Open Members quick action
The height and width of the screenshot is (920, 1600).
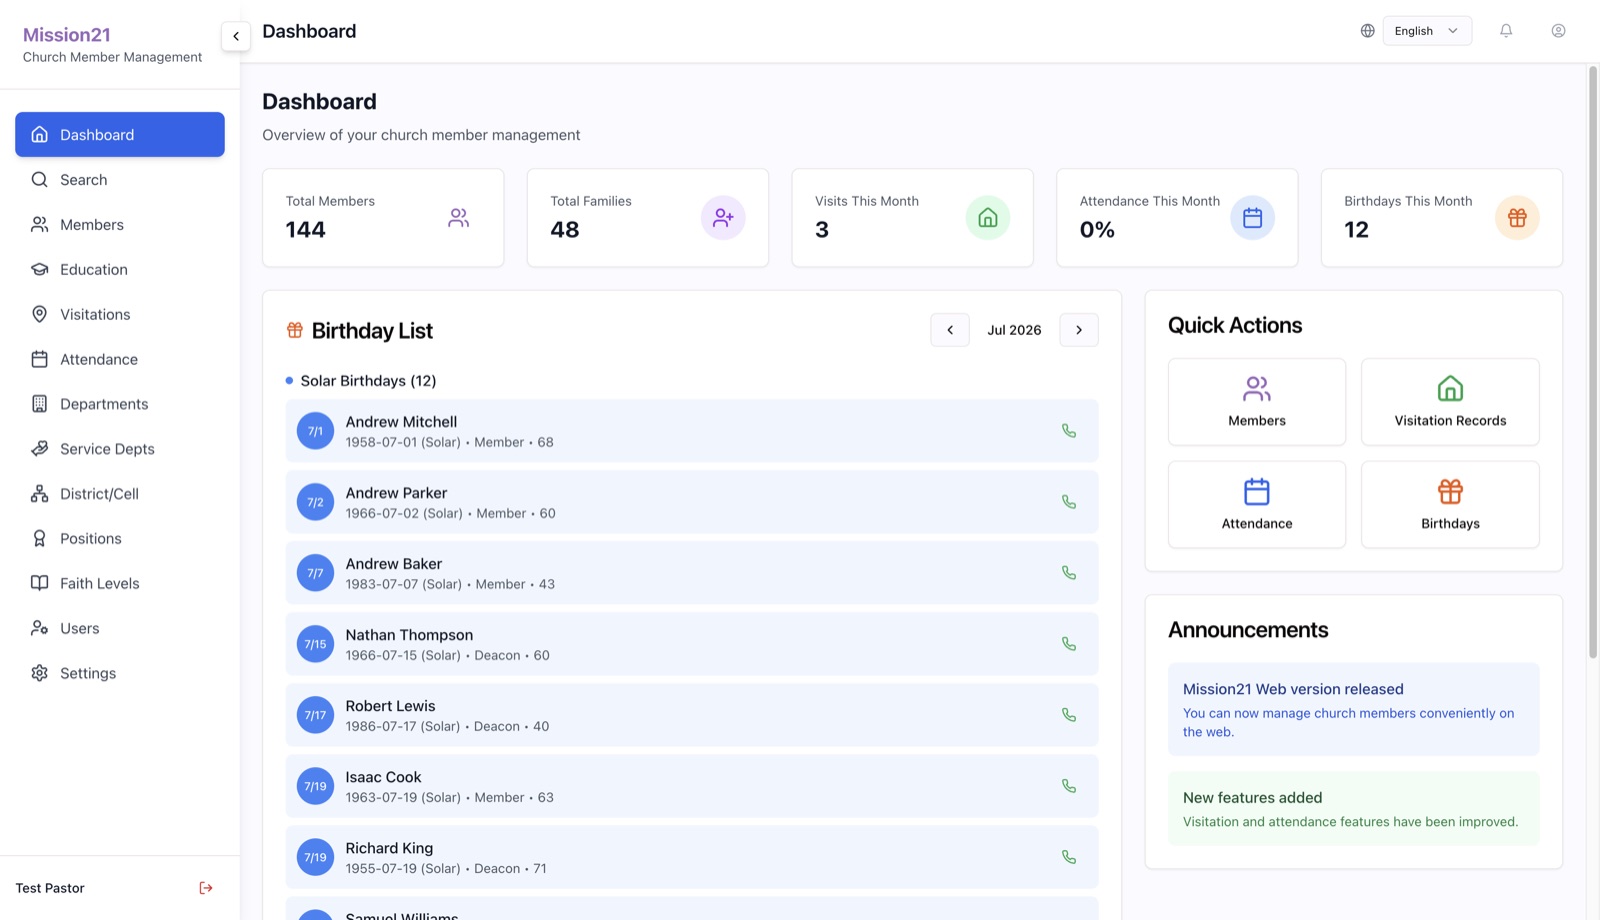tap(1257, 402)
